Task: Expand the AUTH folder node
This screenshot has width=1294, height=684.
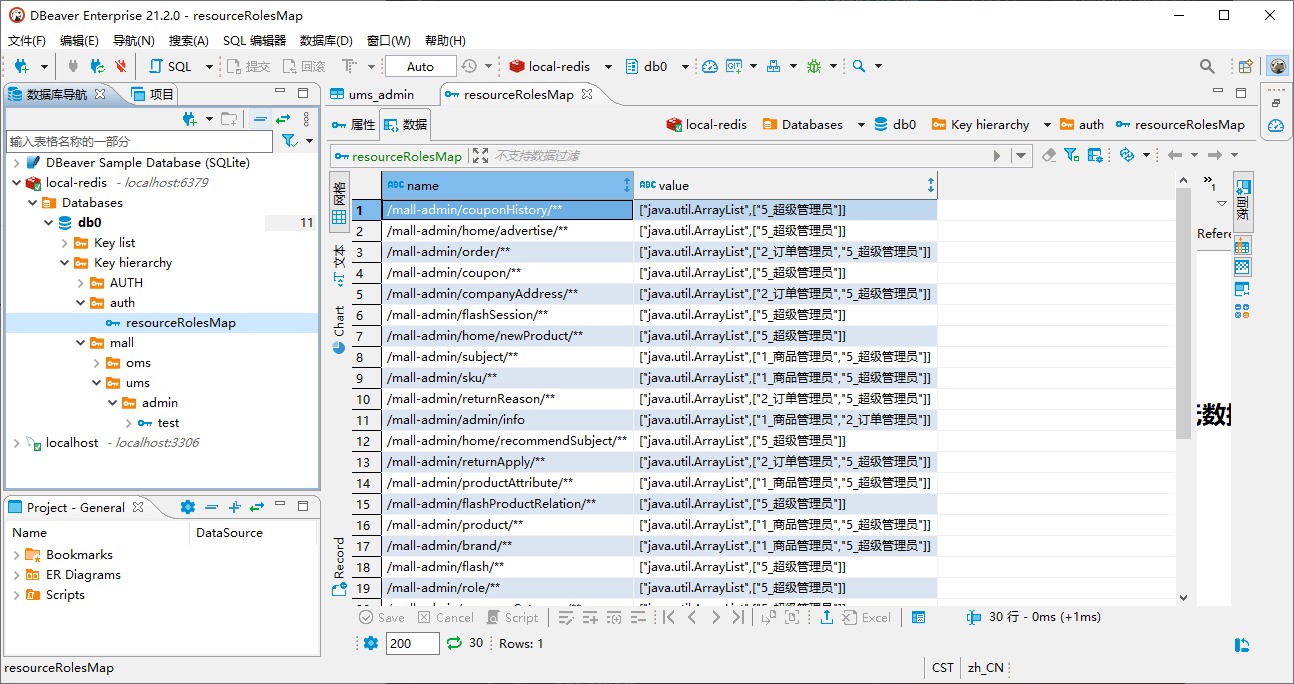Action: click(x=81, y=283)
